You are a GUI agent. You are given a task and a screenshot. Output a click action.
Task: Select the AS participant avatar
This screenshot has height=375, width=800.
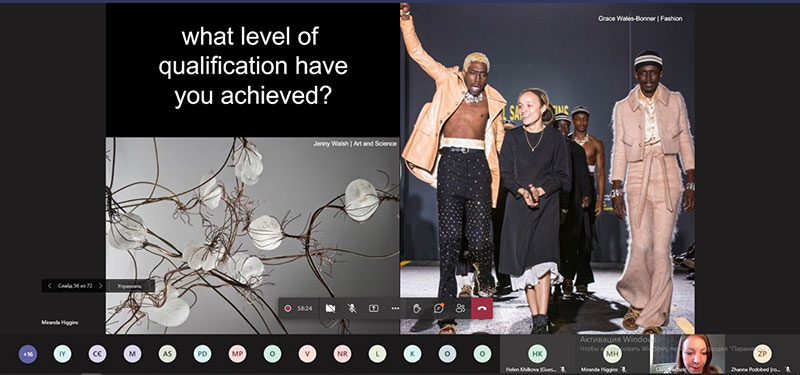point(167,354)
